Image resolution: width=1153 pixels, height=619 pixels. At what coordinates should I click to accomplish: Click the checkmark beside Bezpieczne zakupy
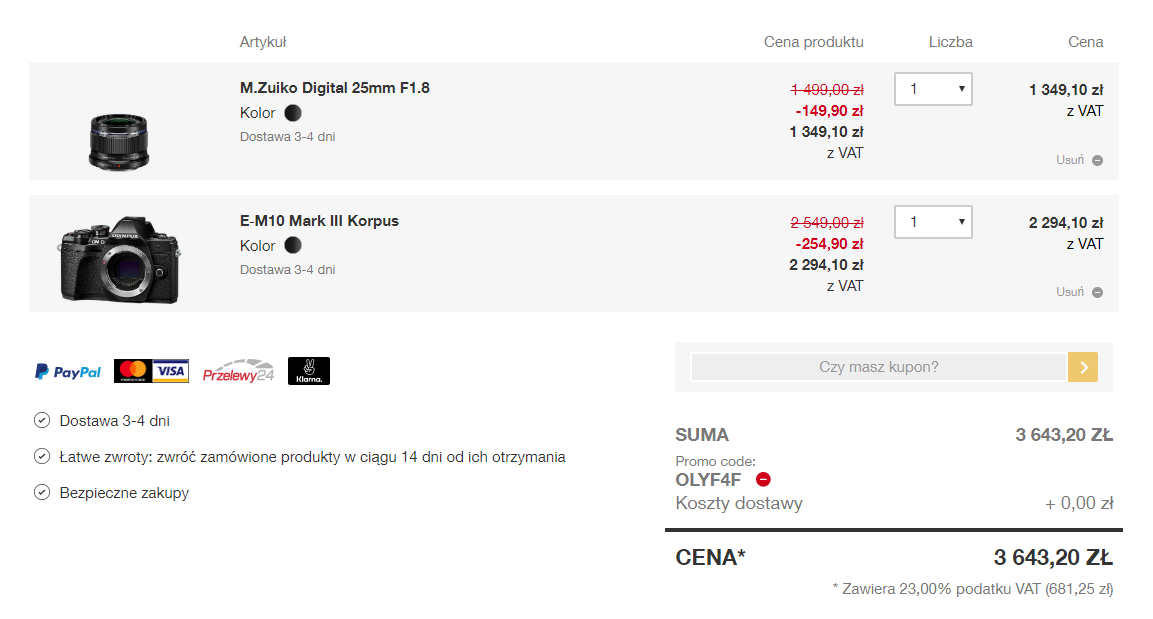[42, 493]
